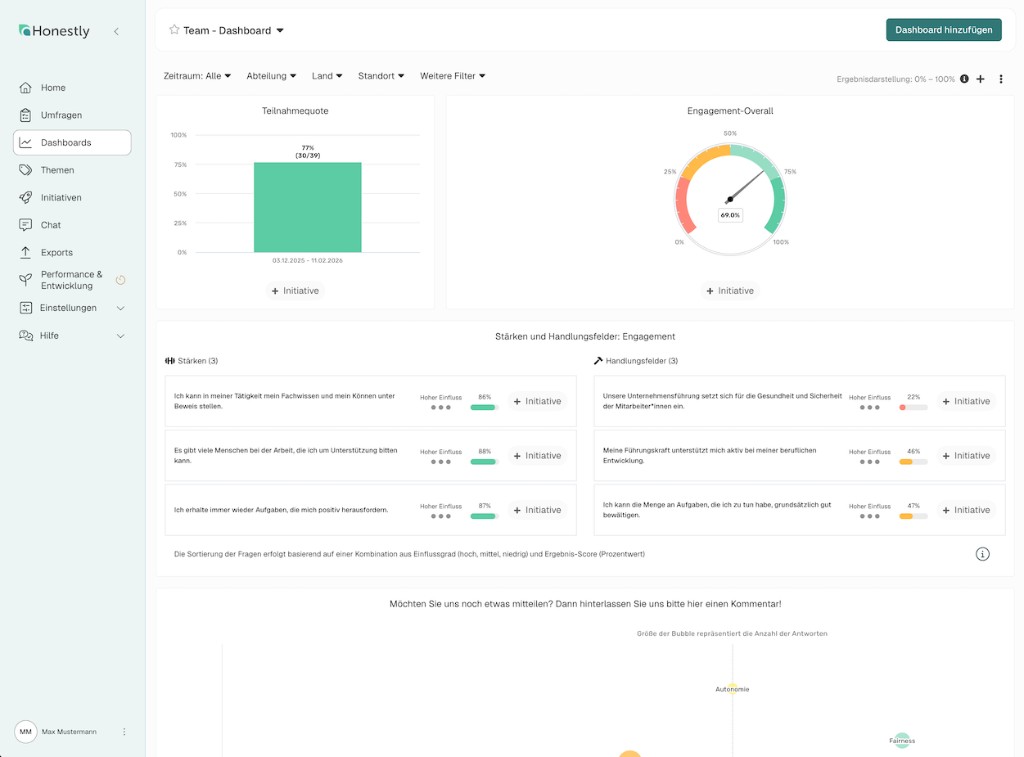The image size is (1024, 757).
Task: Open the three-dot options menu top right
Action: pos(1000,78)
